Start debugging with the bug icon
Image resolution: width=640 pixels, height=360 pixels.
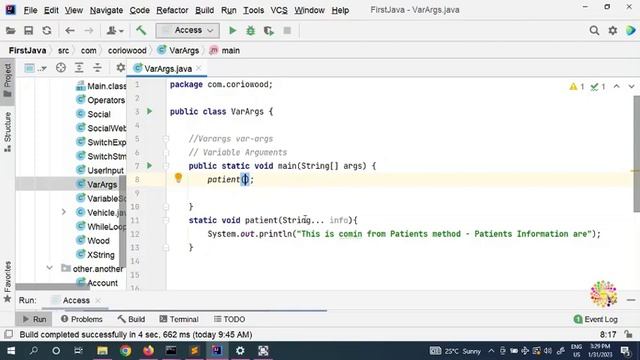pyautogui.click(x=251, y=31)
